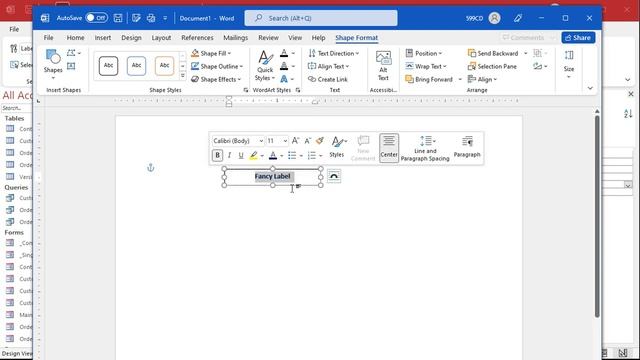
Task: Open Paragraph settings in mini toolbar
Action: (467, 147)
